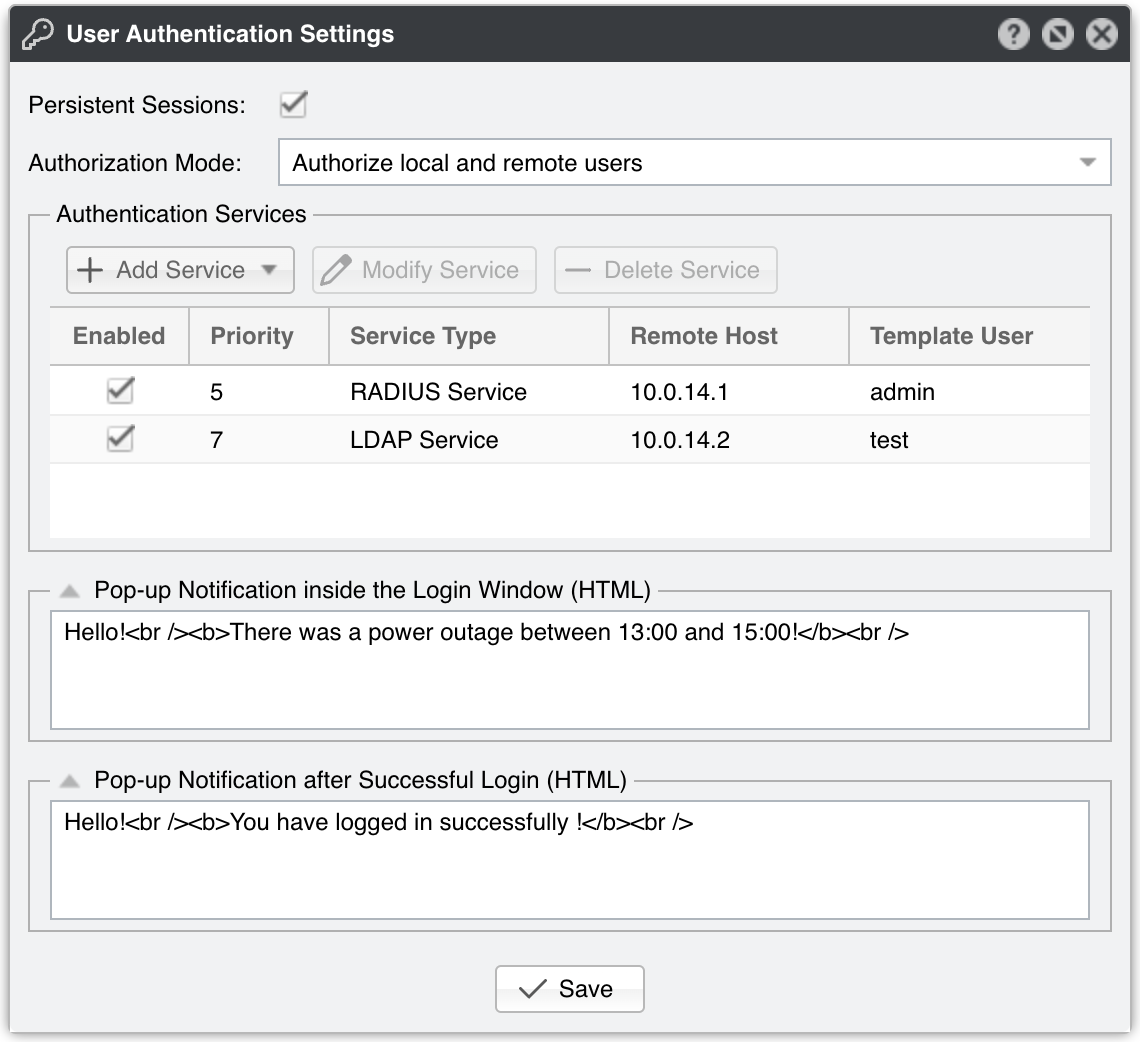Click the Successful Login notification text field
Image resolution: width=1140 pixels, height=1042 pixels.
click(x=569, y=870)
